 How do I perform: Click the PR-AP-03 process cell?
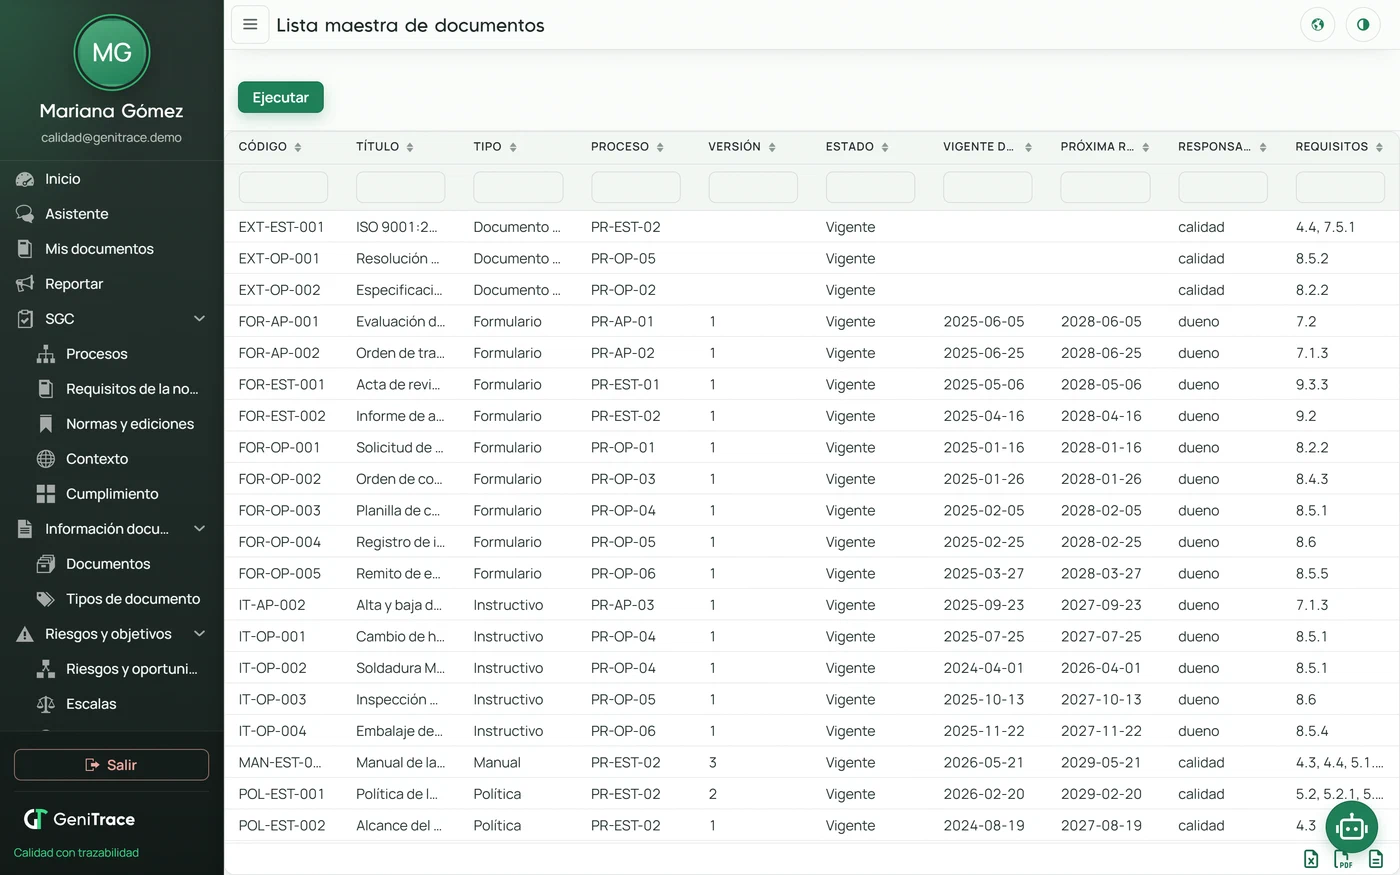622,605
